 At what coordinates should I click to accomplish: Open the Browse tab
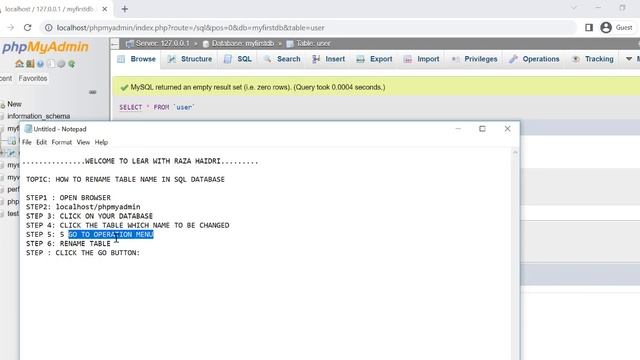pos(137,59)
